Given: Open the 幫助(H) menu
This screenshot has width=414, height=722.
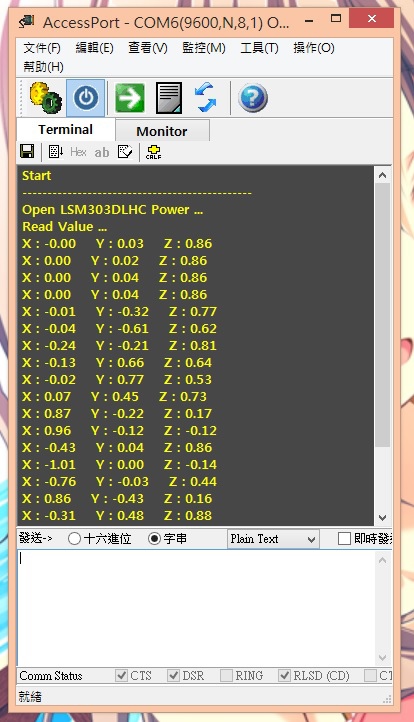Looking at the screenshot, I should pyautogui.click(x=43, y=67).
